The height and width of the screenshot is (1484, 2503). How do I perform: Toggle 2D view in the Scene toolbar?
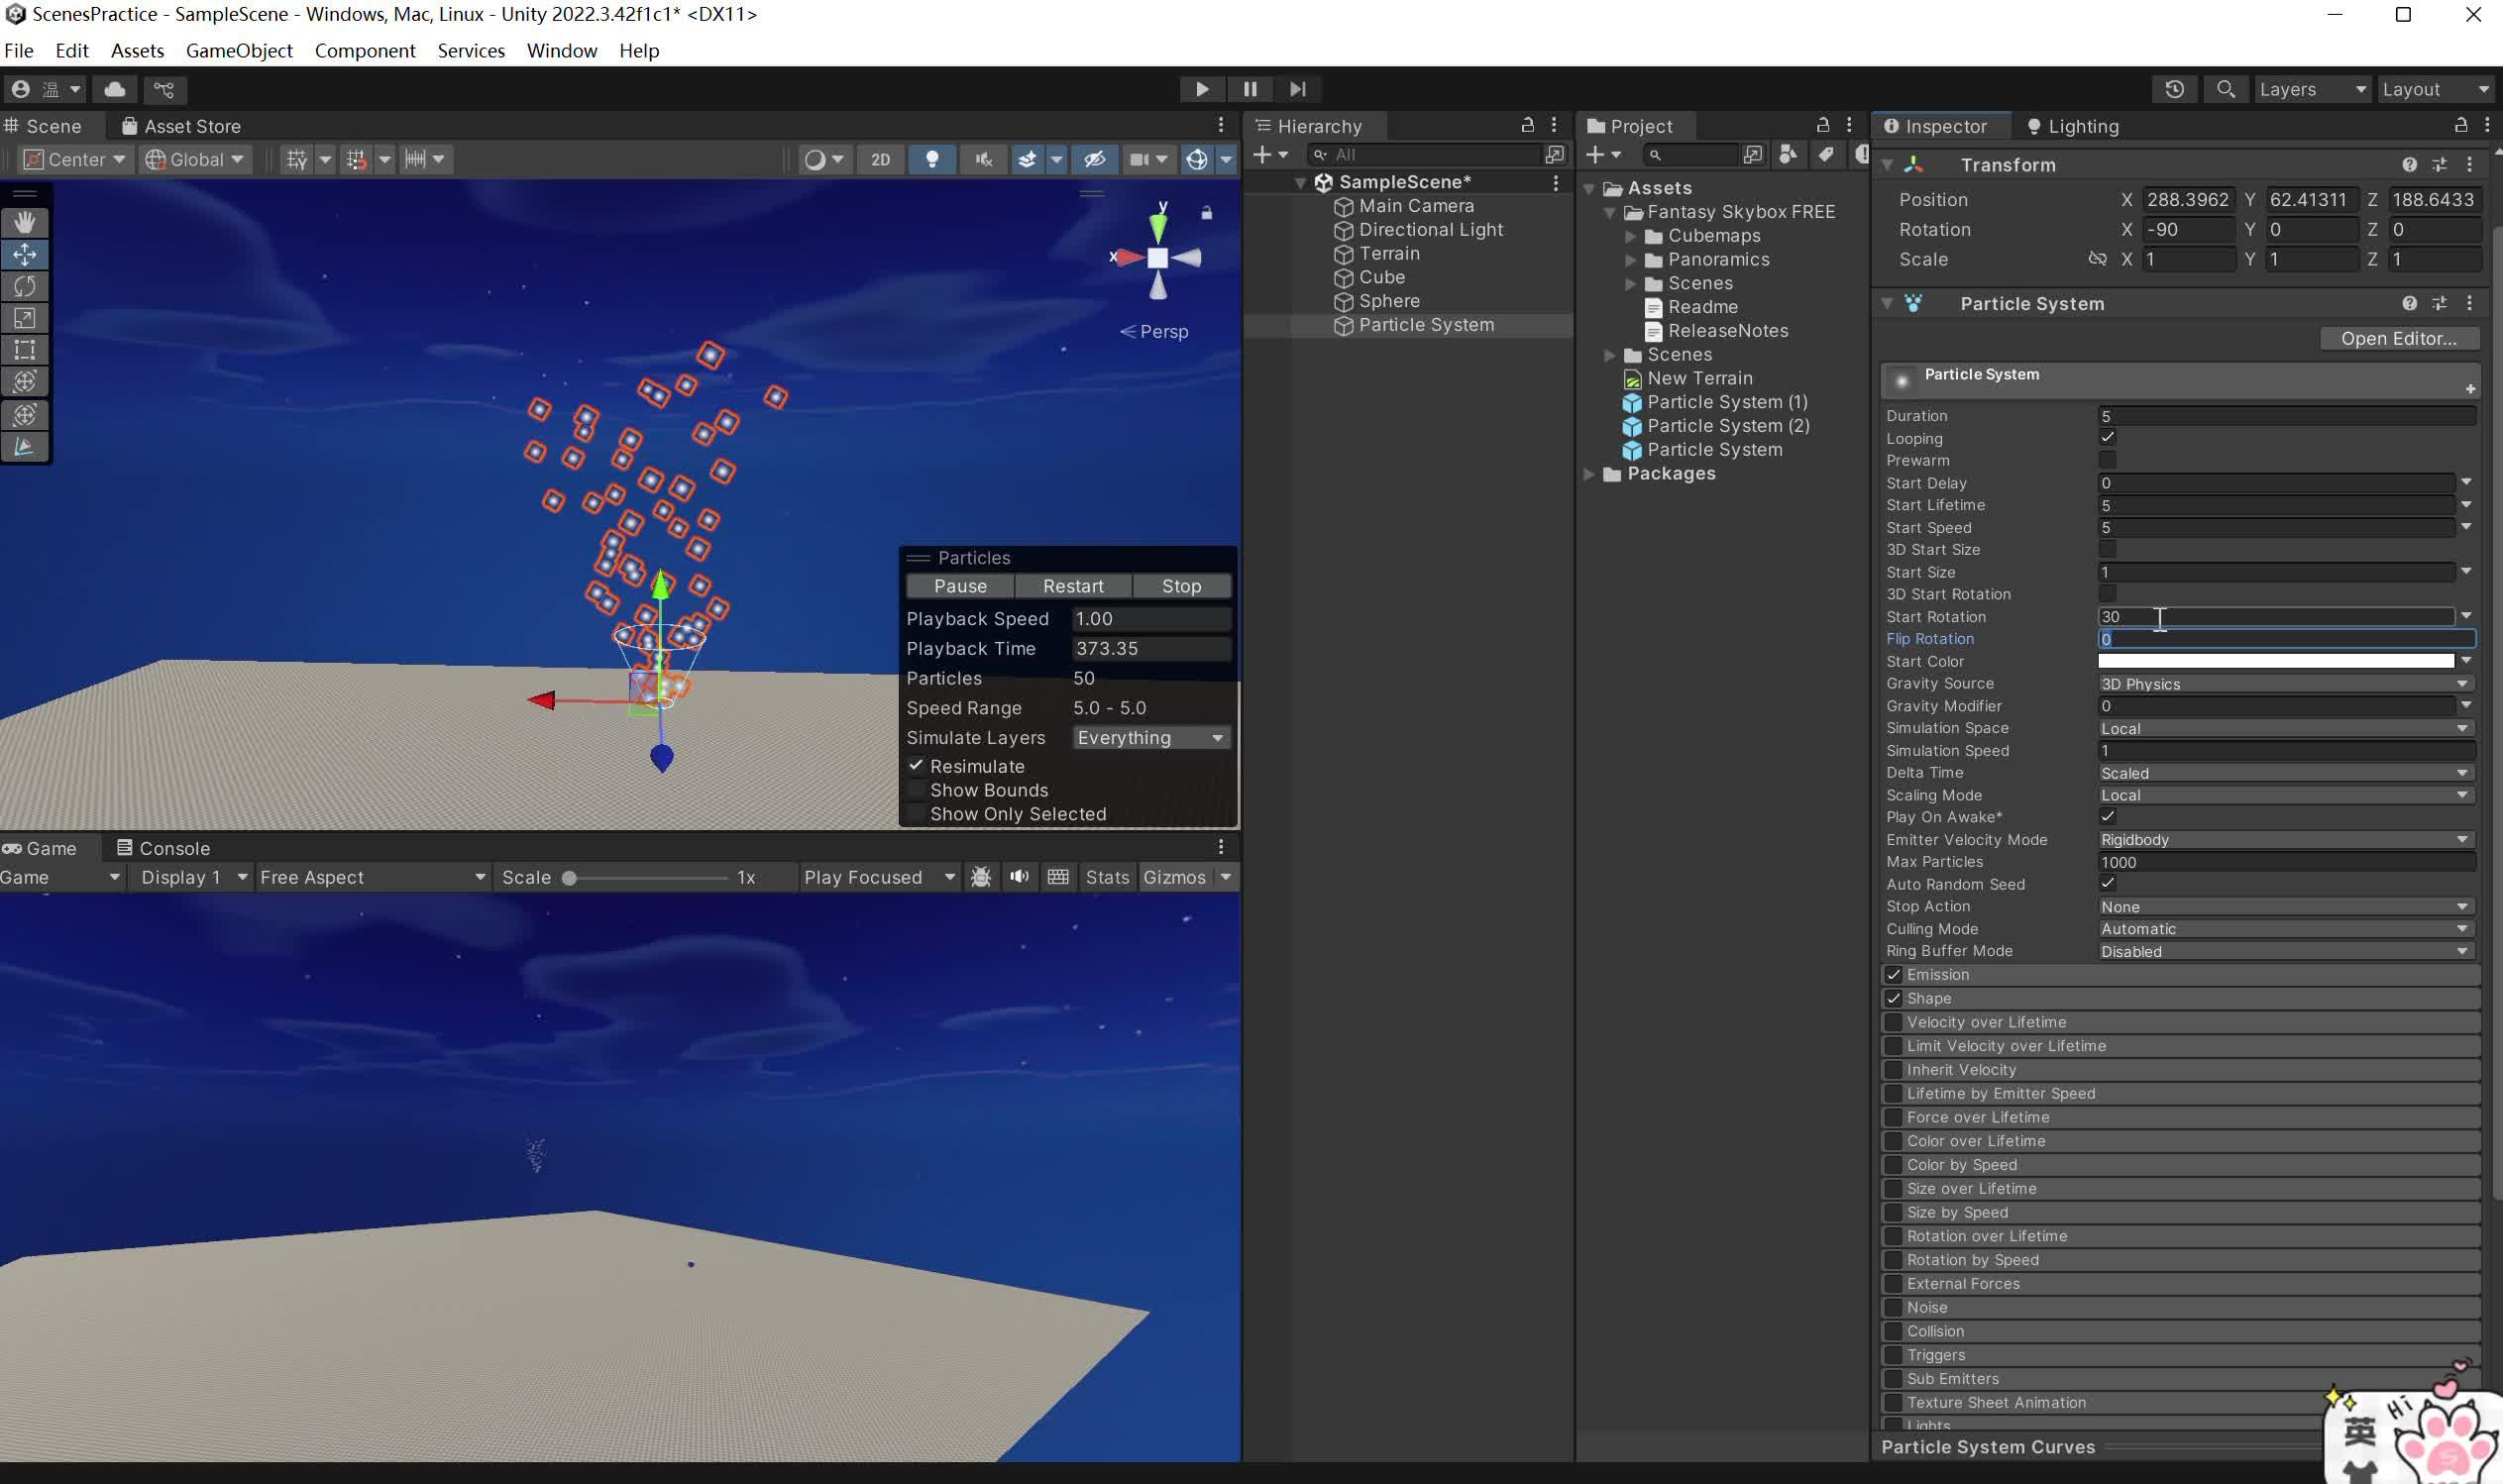coord(880,159)
